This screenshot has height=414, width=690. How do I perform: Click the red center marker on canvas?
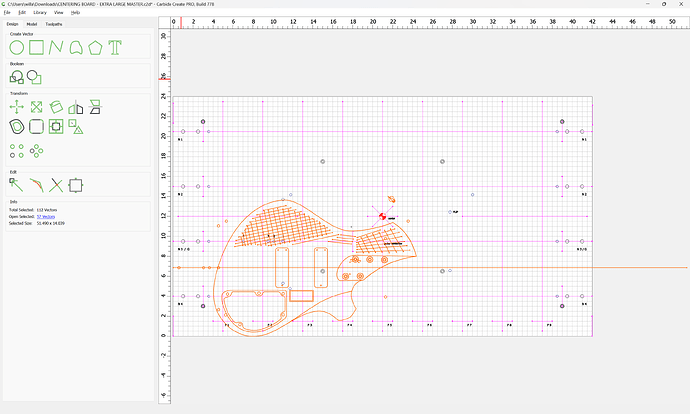click(x=382, y=216)
